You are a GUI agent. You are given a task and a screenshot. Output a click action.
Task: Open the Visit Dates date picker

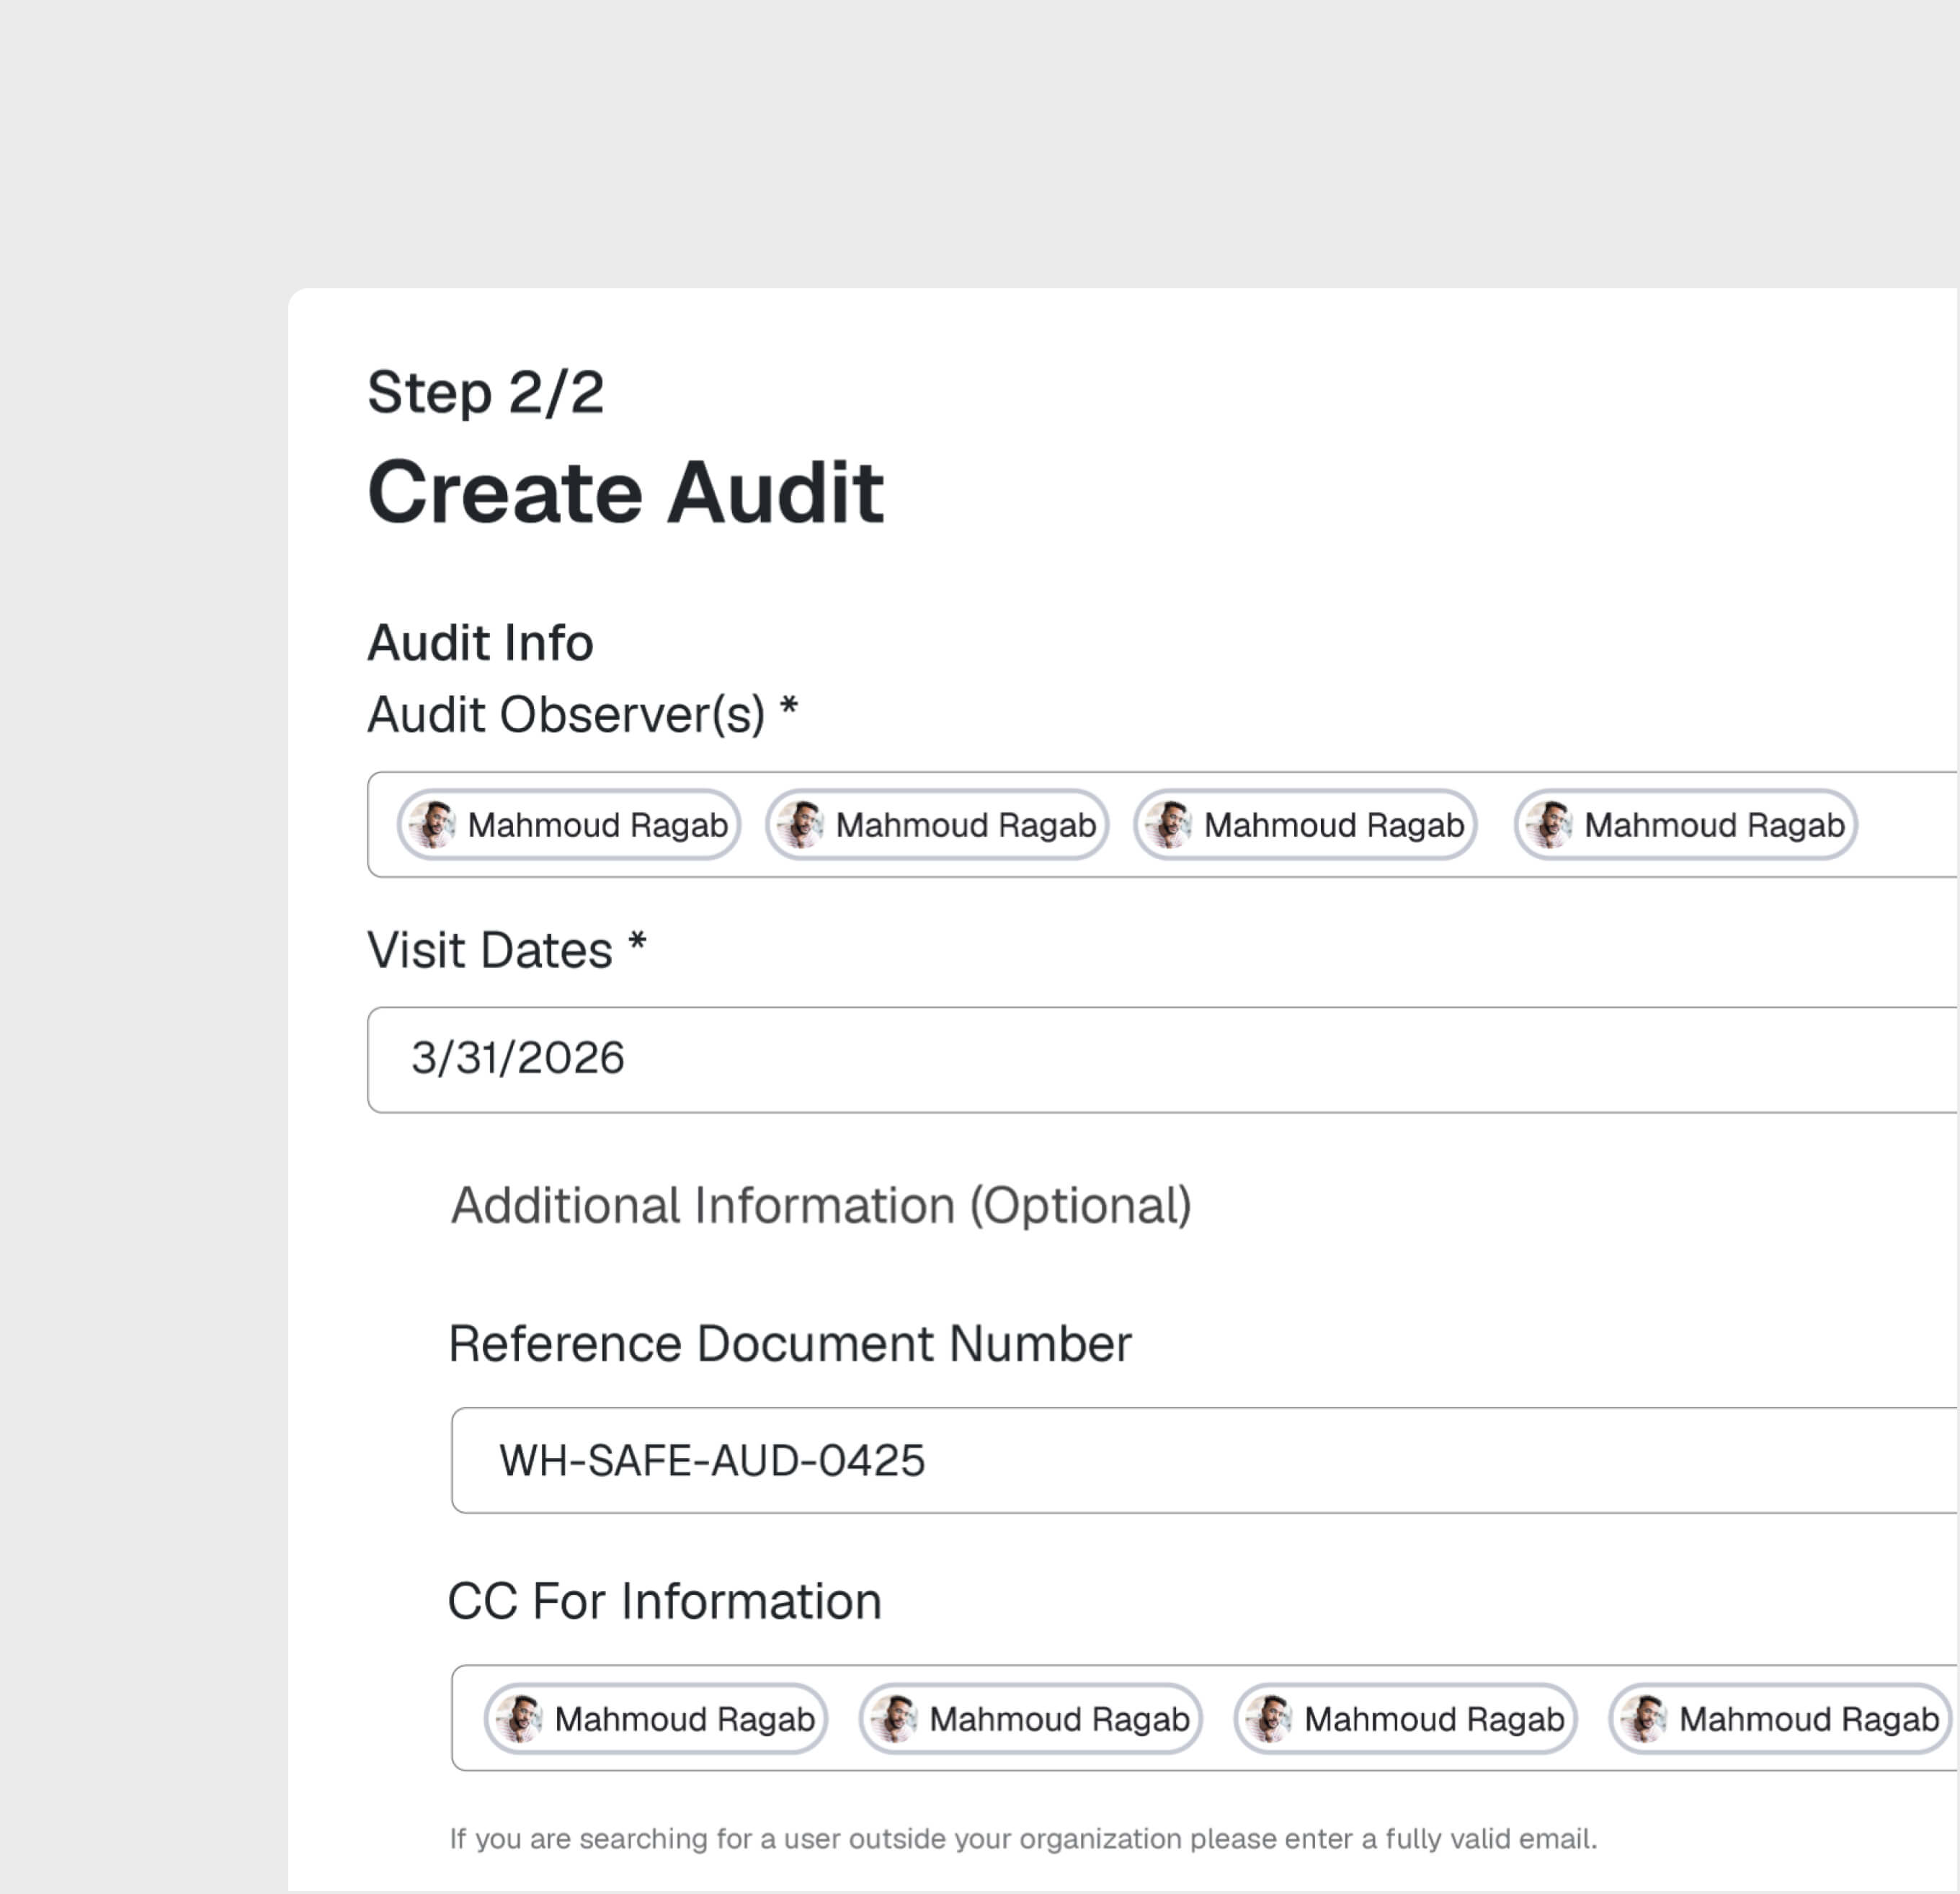point(1100,1059)
